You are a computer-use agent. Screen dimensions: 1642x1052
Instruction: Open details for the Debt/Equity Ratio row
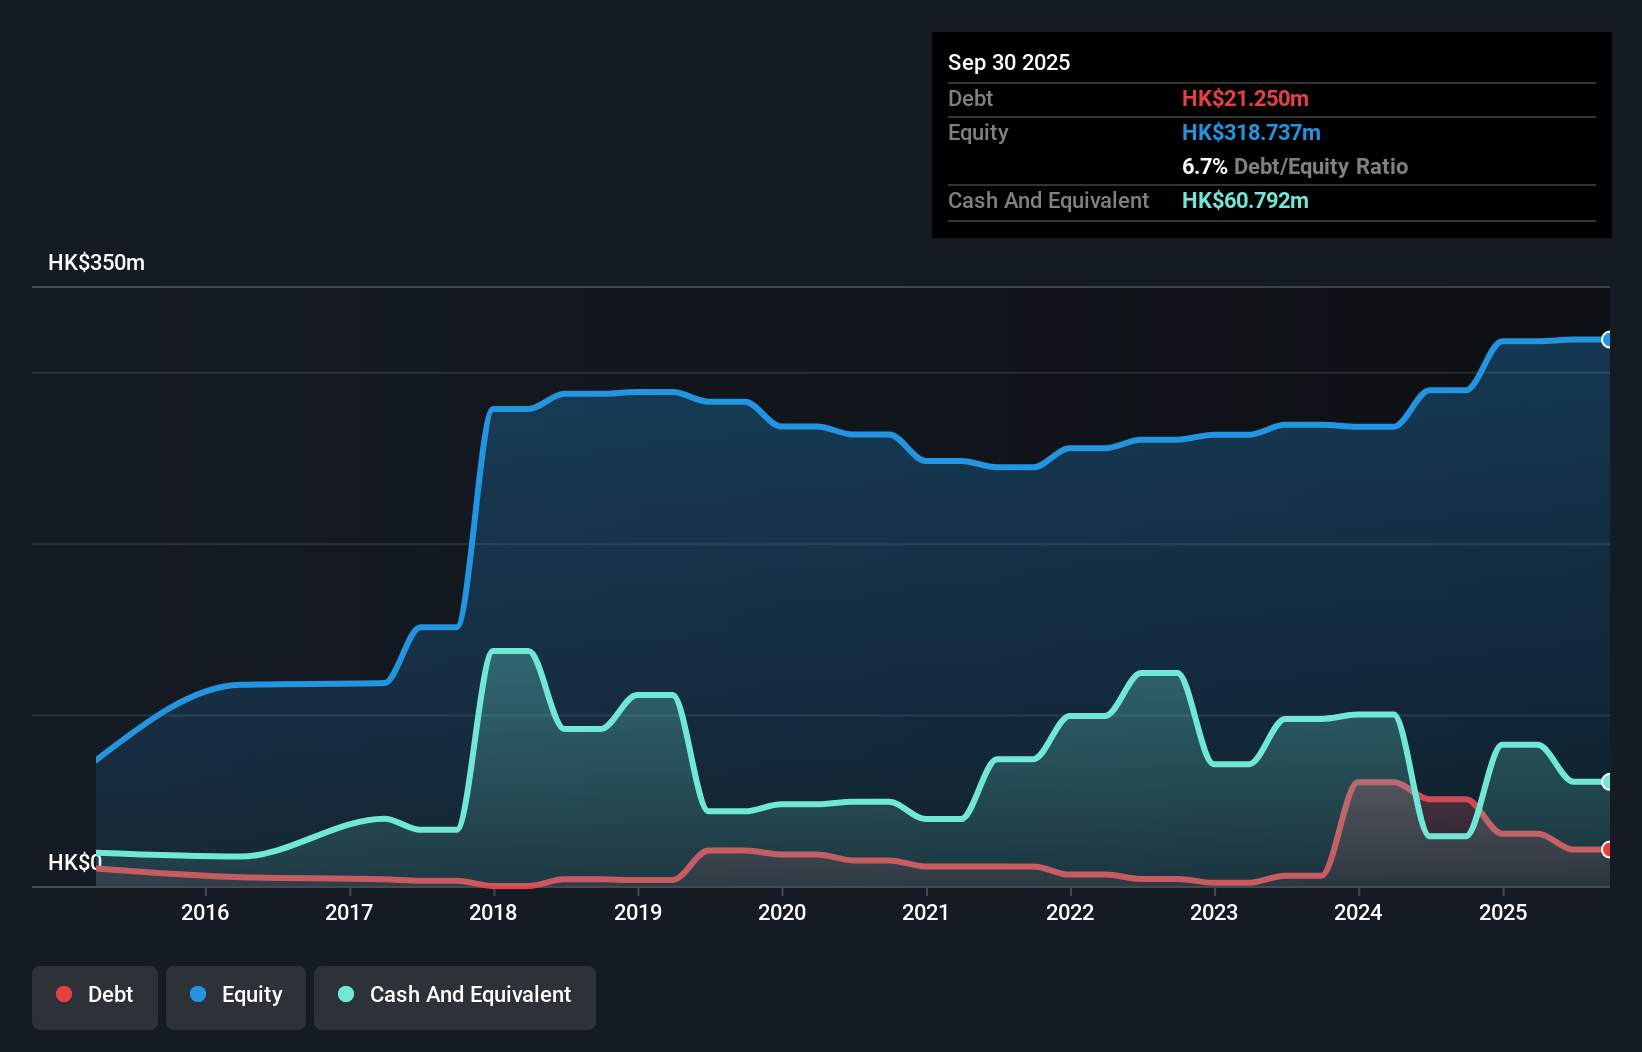[x=1296, y=166]
